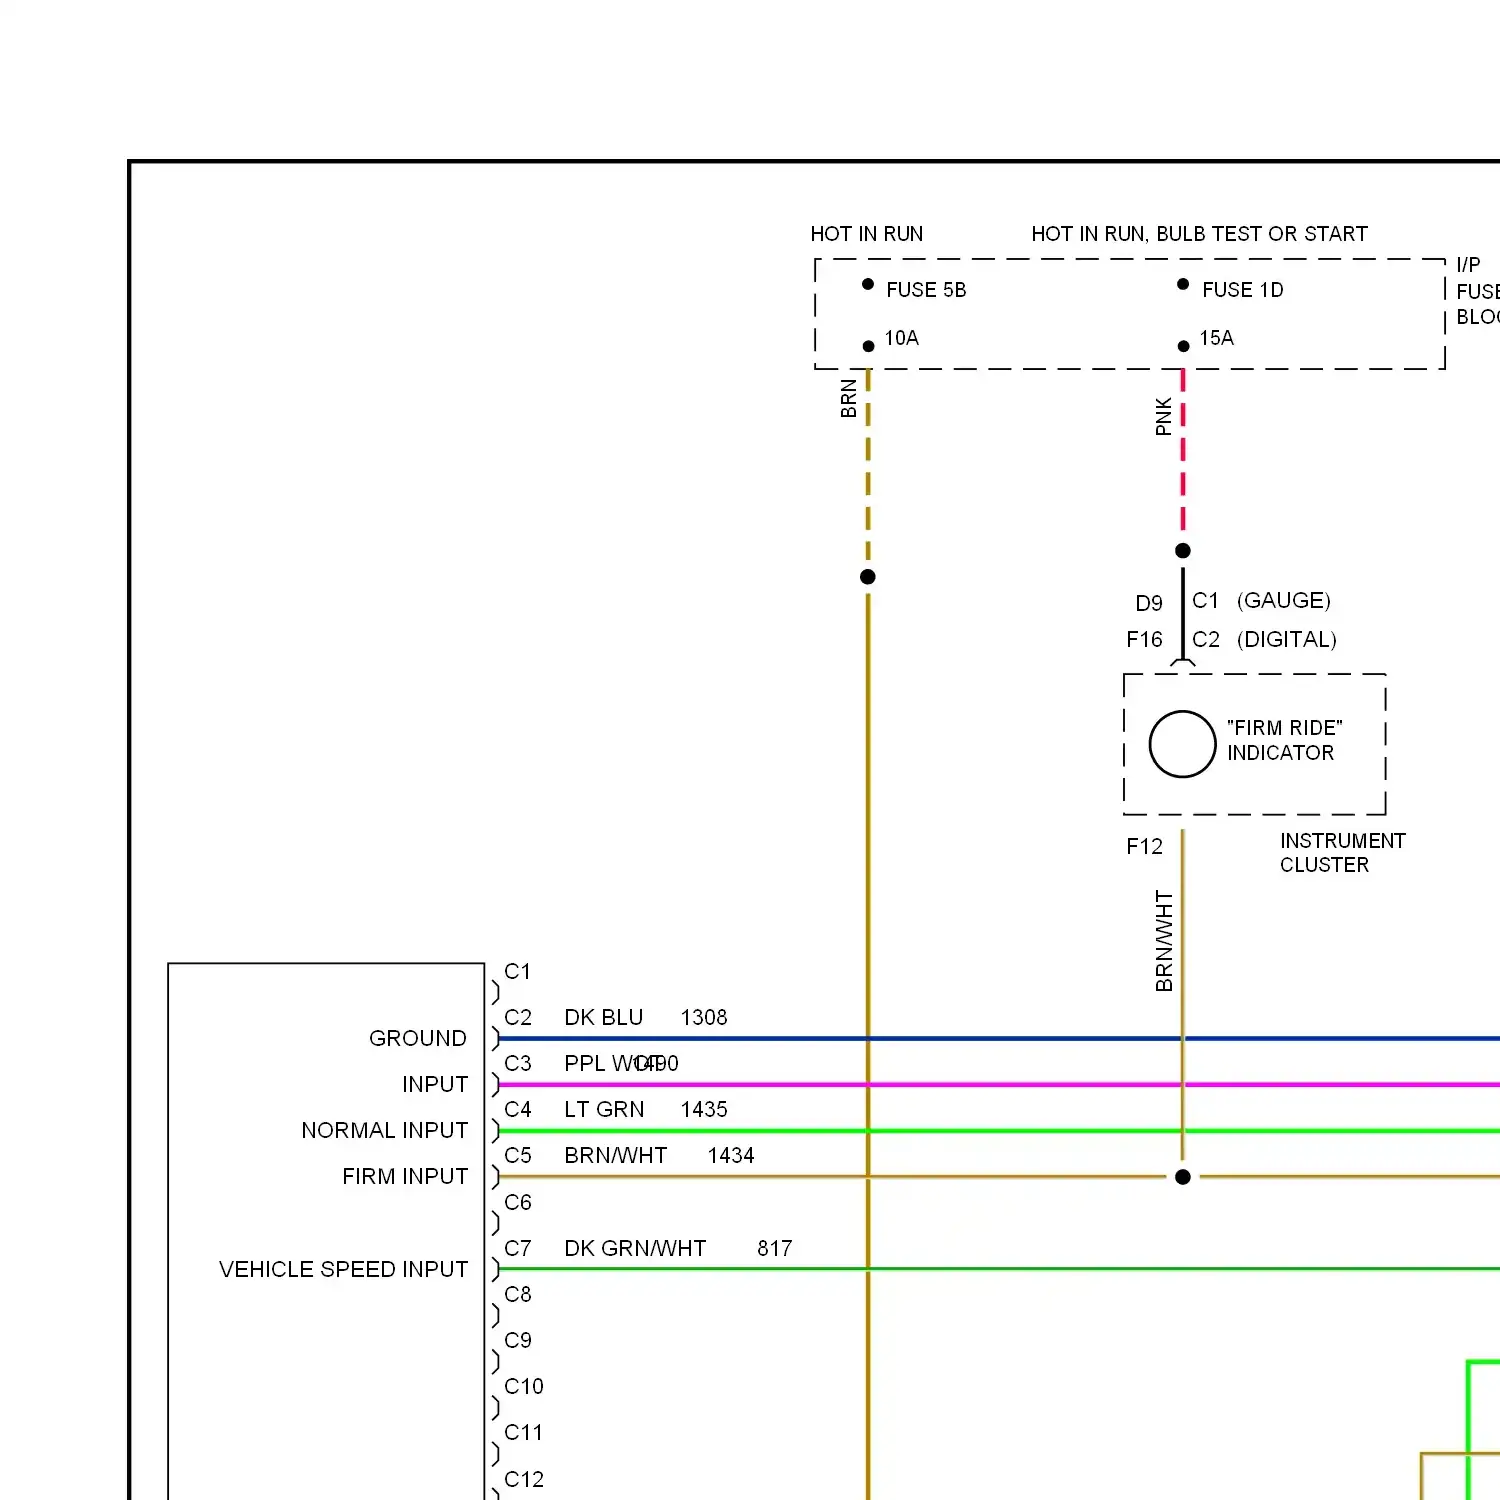Click the "INSTRUMENT CLUSTER" label
The width and height of the screenshot is (1500, 1500).
(1342, 853)
